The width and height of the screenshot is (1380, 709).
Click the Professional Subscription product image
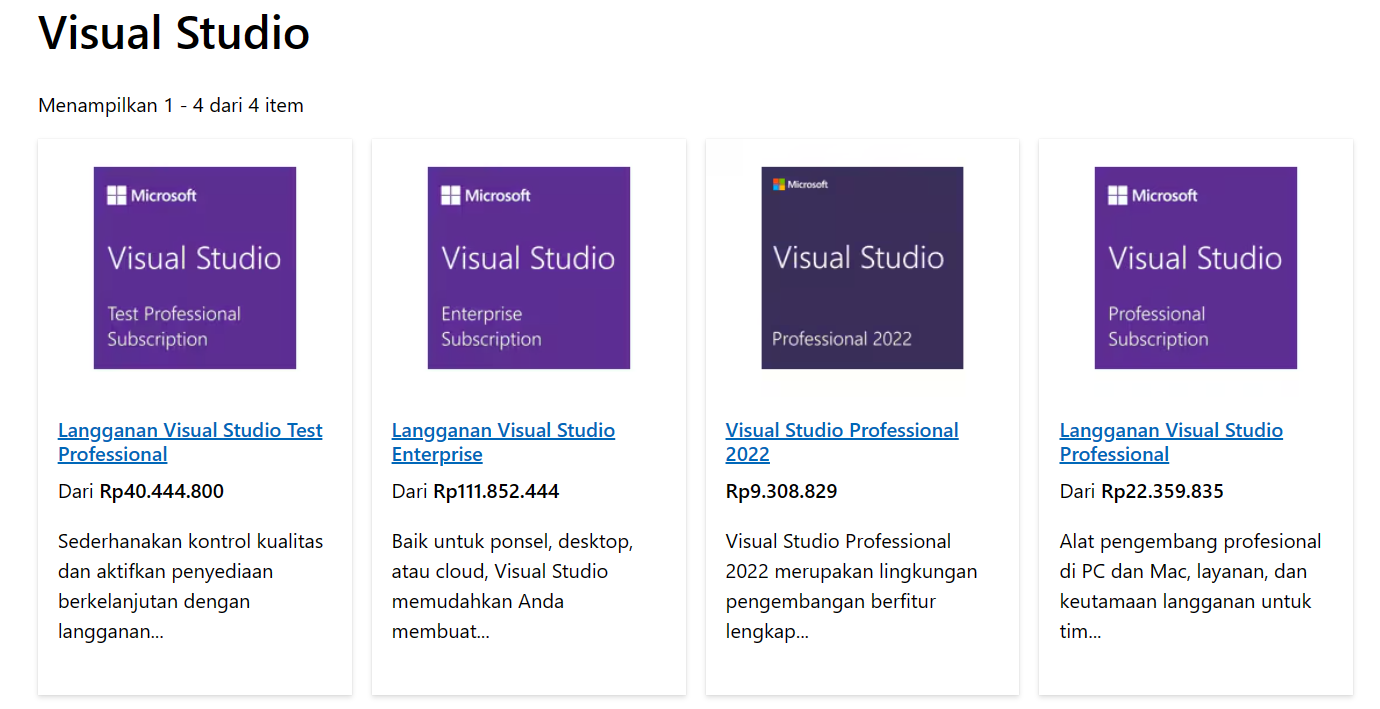(x=1196, y=268)
